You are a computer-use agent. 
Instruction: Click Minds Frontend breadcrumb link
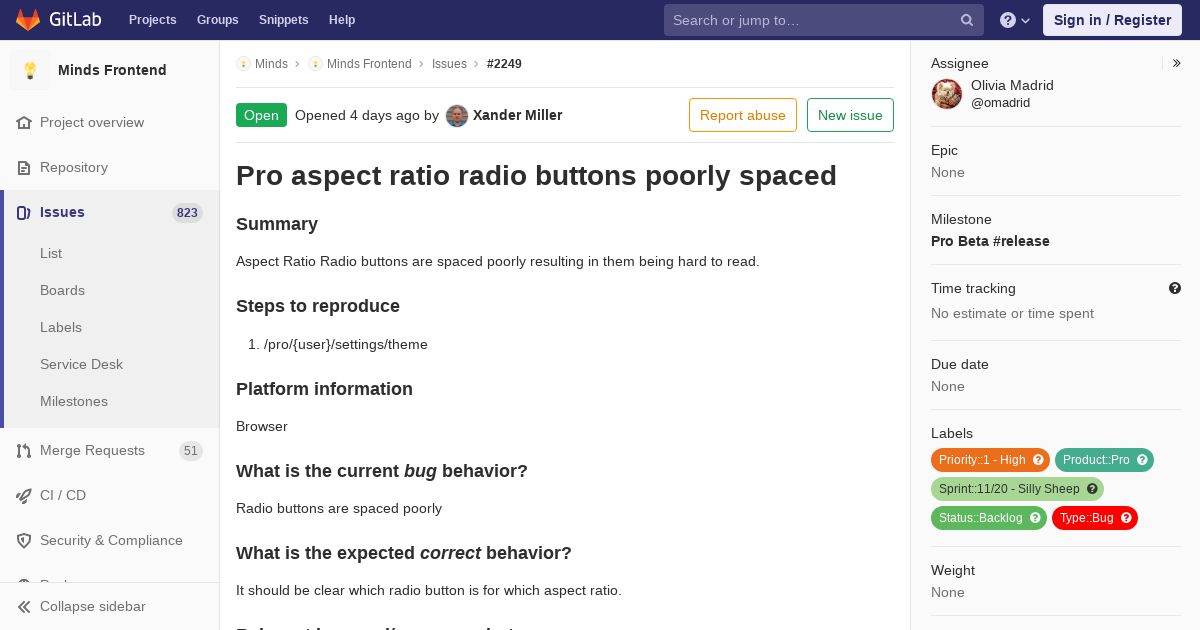tap(369, 63)
